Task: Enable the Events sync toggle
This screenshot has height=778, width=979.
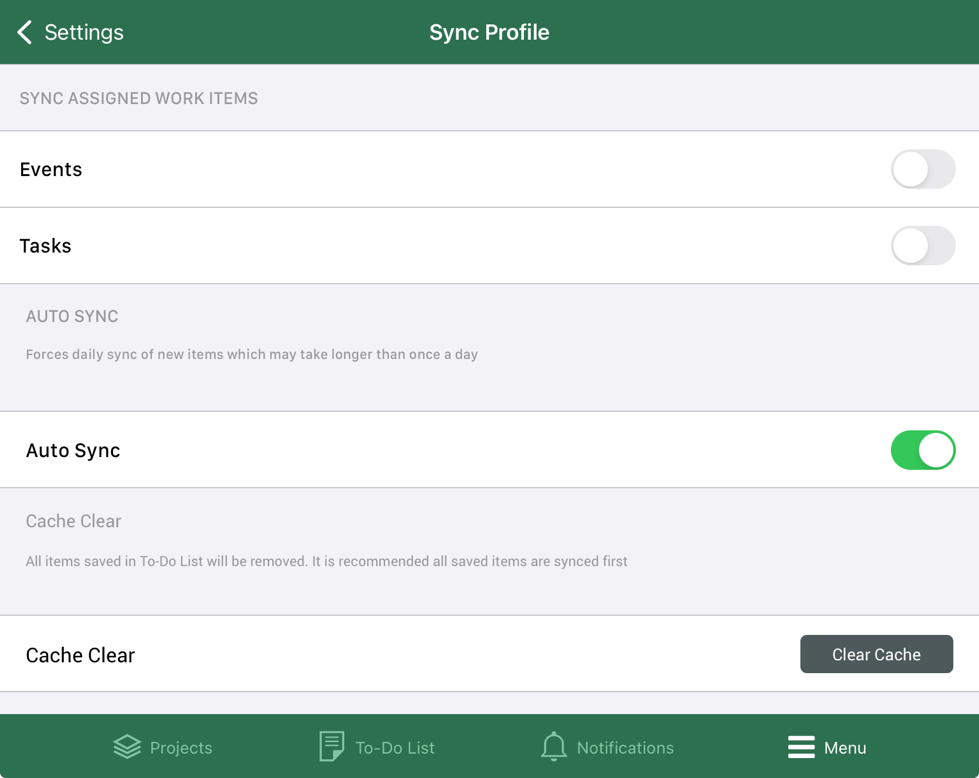Action: click(922, 169)
